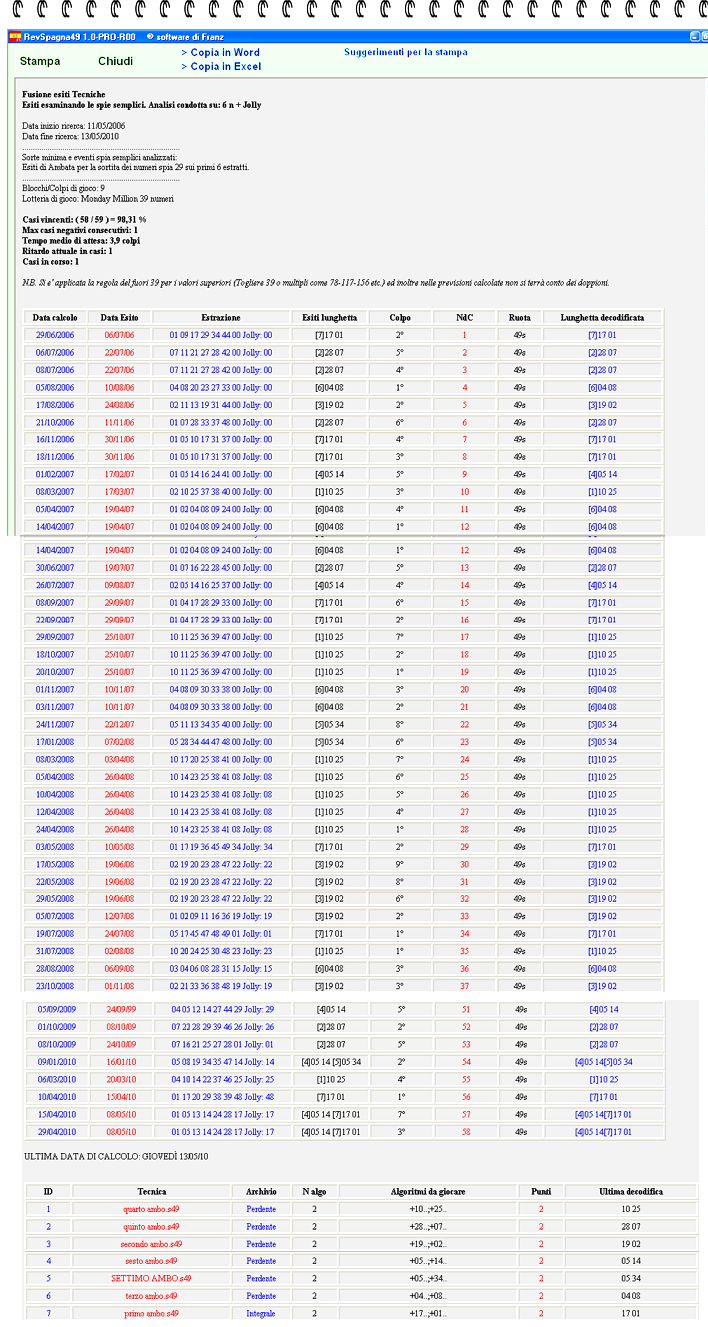Select technique 'SETTIMO AMBO.s49'
The width and height of the screenshot is (708, 1327).
(x=152, y=1278)
